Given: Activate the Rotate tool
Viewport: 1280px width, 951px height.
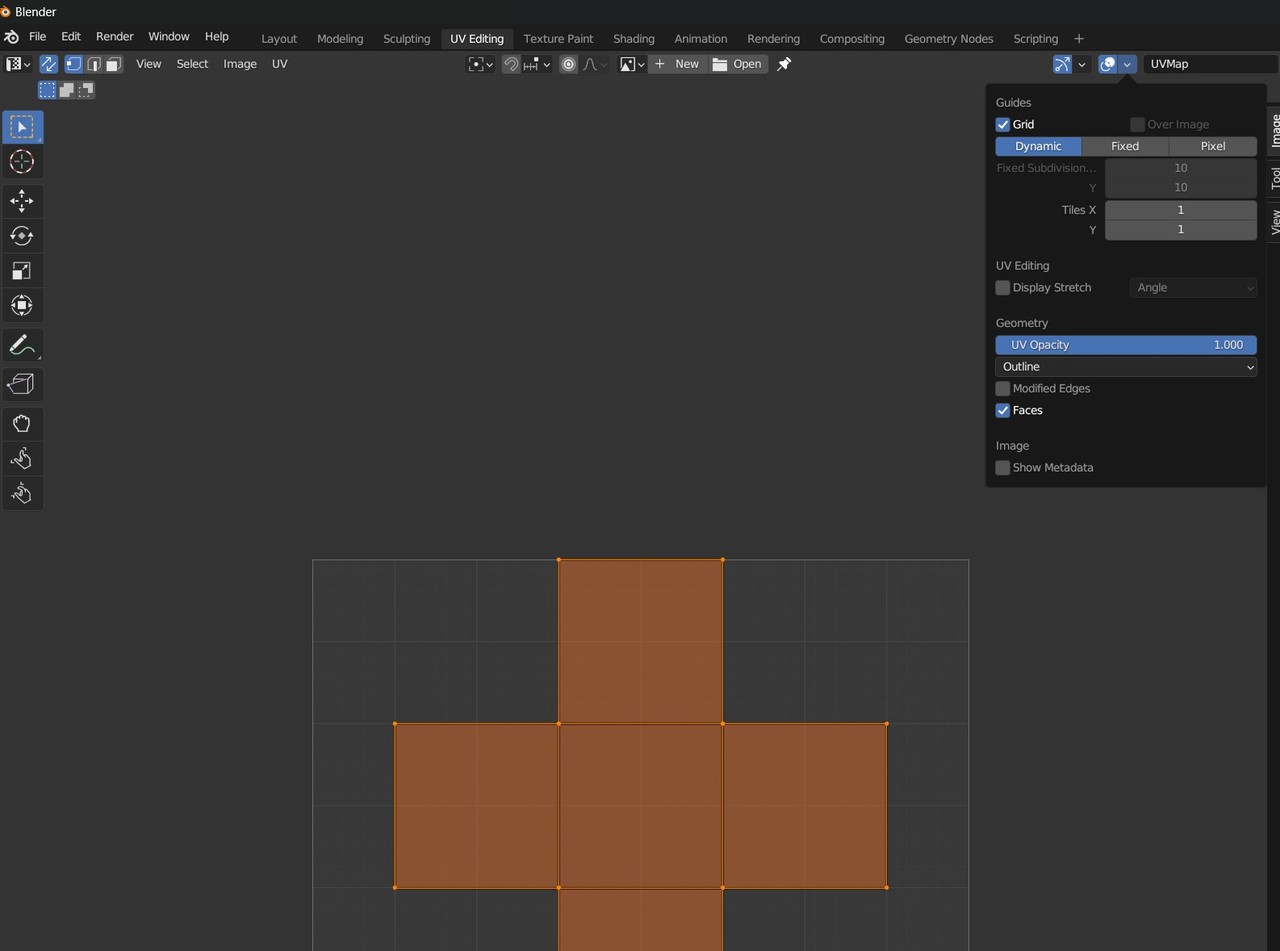Looking at the screenshot, I should (x=22, y=236).
